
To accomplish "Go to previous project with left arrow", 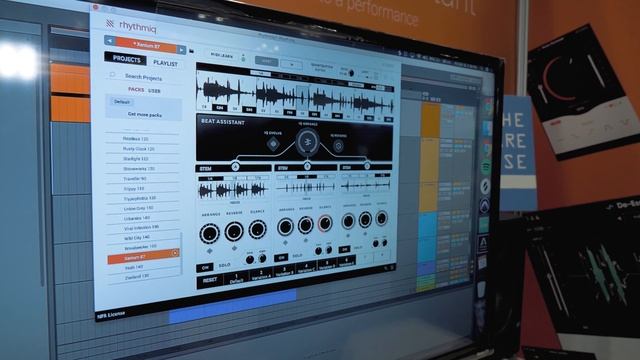I will click(109, 41).
